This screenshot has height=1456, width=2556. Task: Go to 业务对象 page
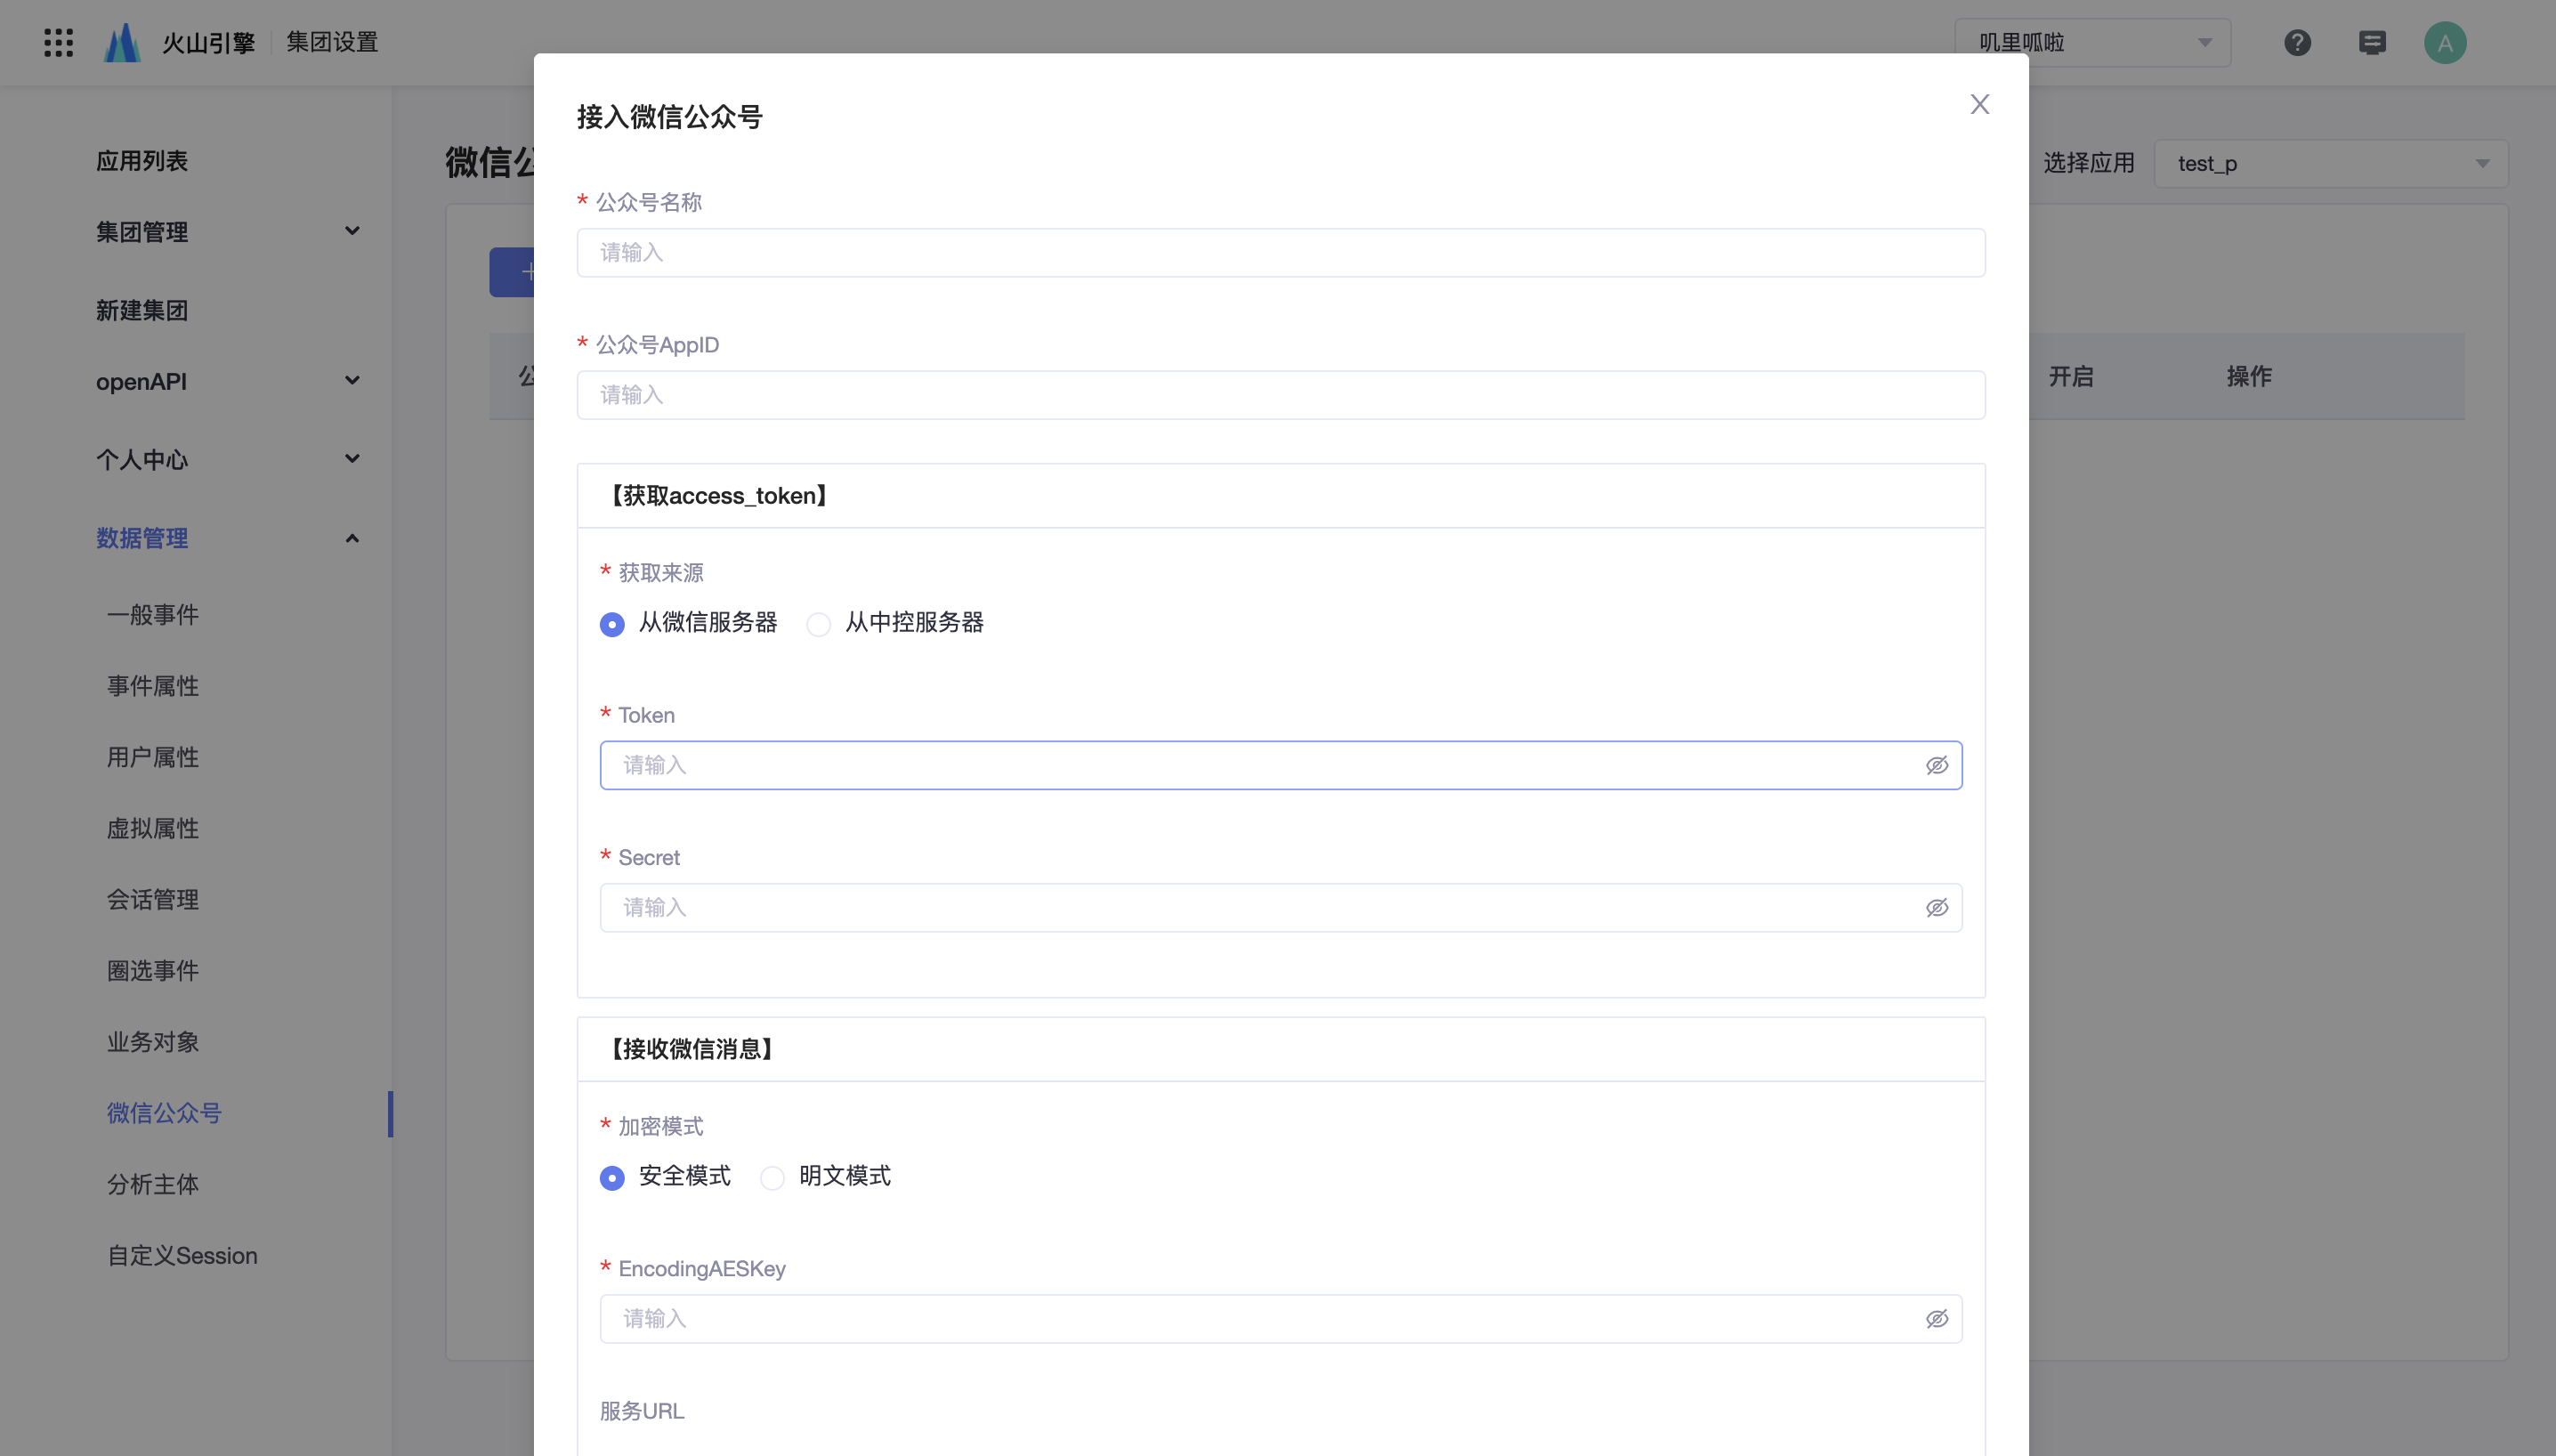click(153, 1042)
